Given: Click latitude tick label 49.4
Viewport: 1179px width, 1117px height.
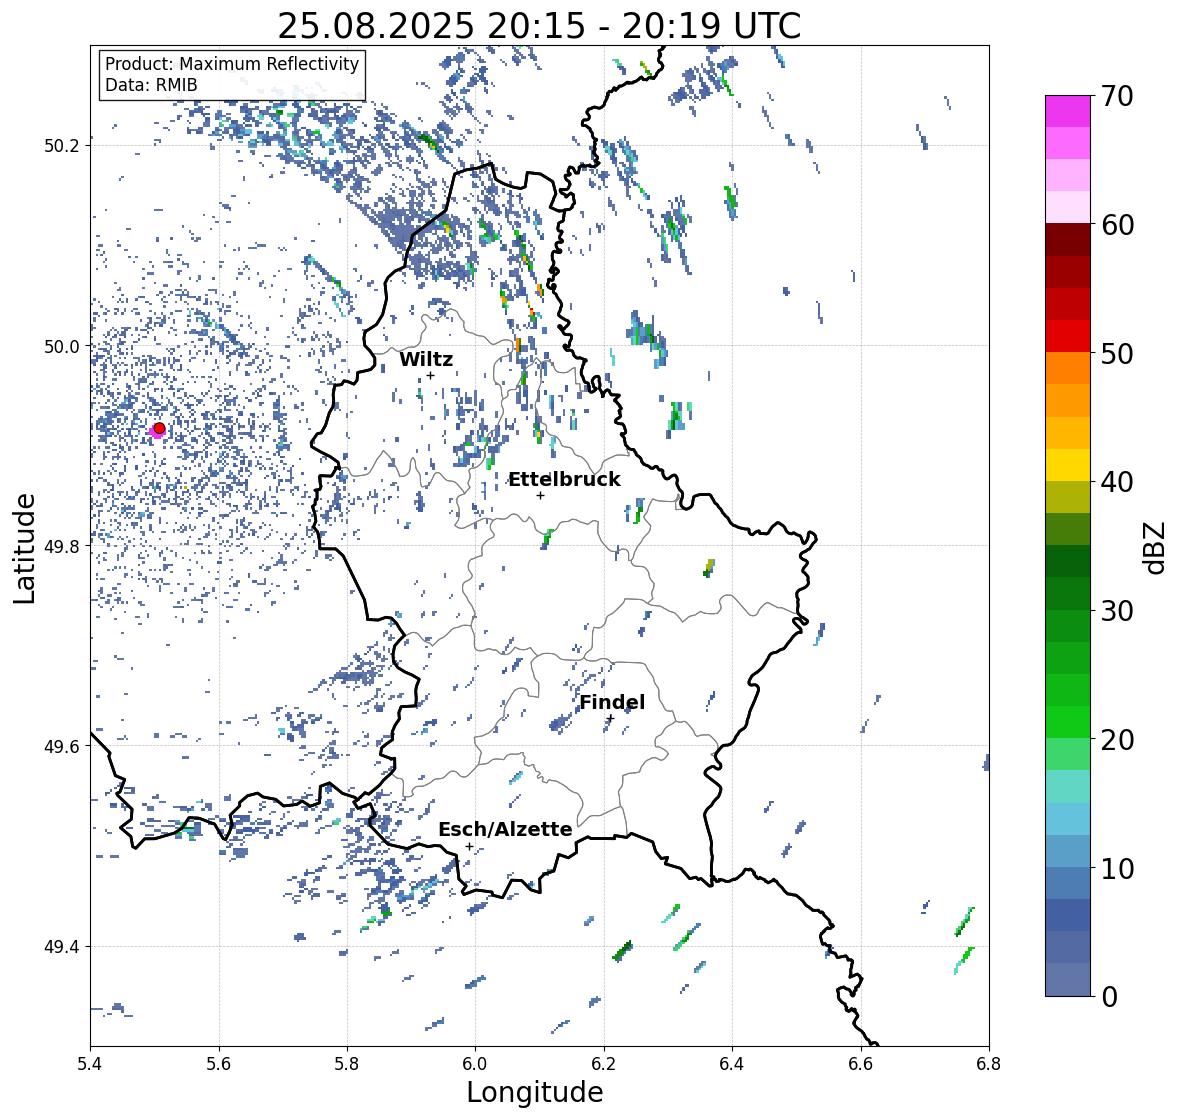Looking at the screenshot, I should 62,947.
